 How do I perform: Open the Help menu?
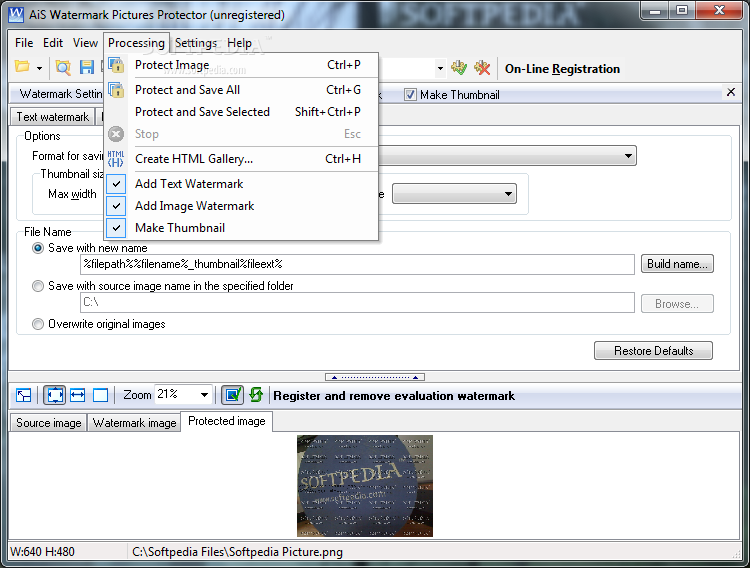tap(239, 43)
